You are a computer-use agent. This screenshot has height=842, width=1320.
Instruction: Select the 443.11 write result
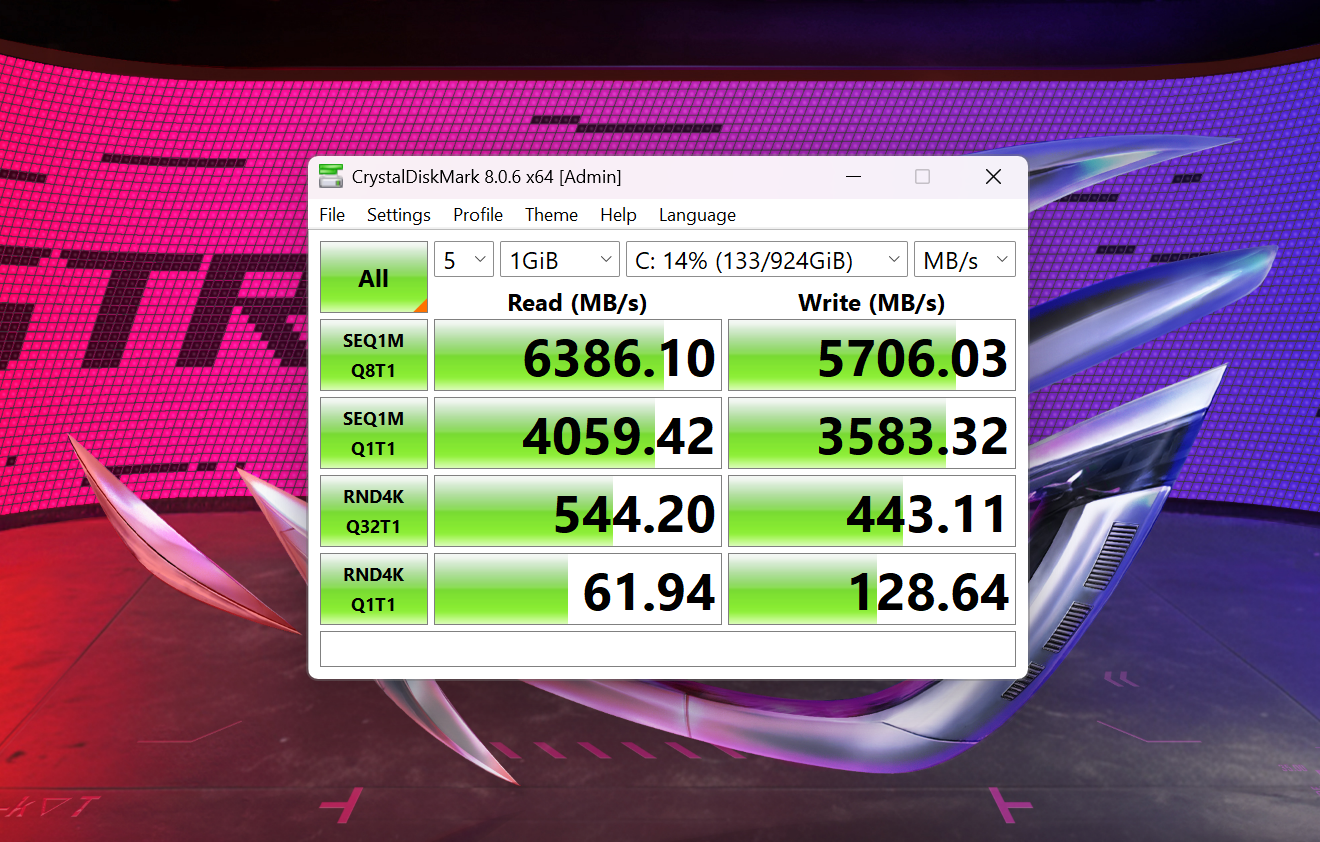[x=872, y=511]
